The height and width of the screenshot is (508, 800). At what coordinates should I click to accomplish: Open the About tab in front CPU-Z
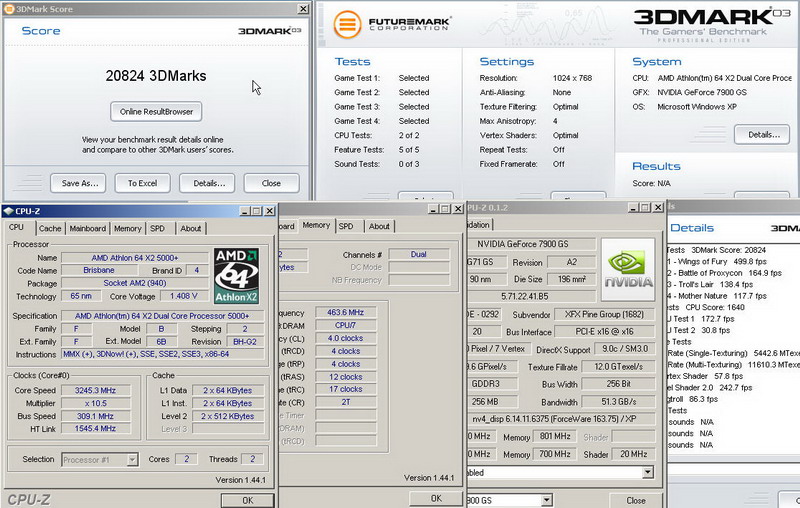(191, 228)
